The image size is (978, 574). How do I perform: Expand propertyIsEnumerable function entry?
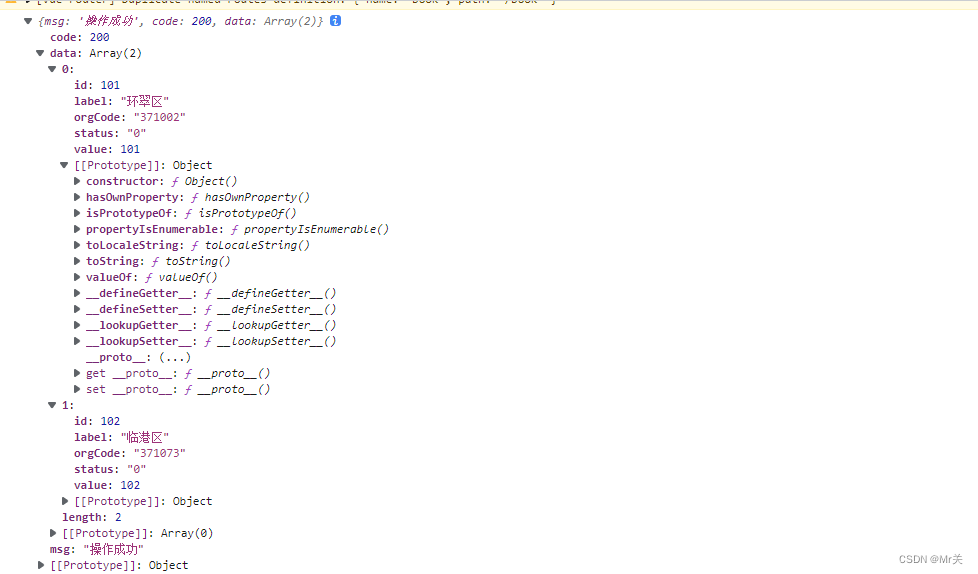[77, 229]
